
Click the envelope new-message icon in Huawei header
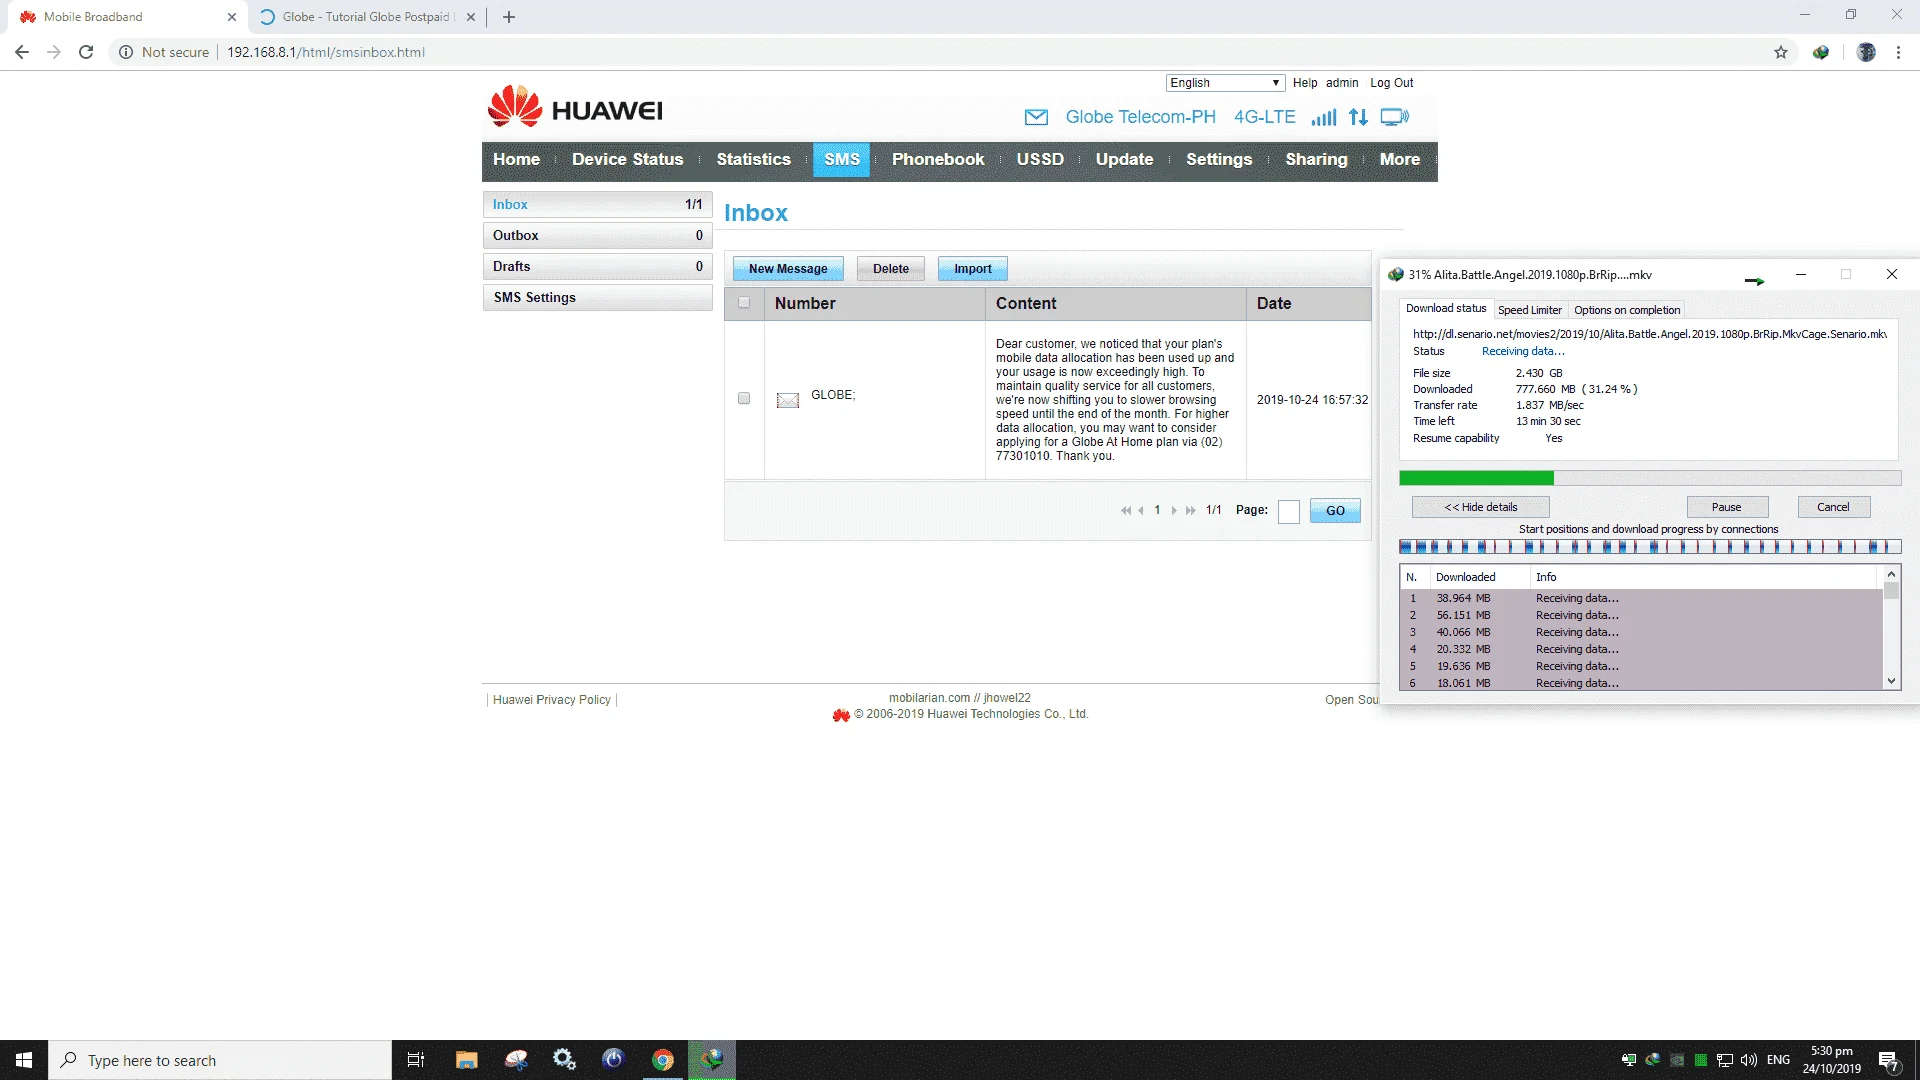[1036, 117]
